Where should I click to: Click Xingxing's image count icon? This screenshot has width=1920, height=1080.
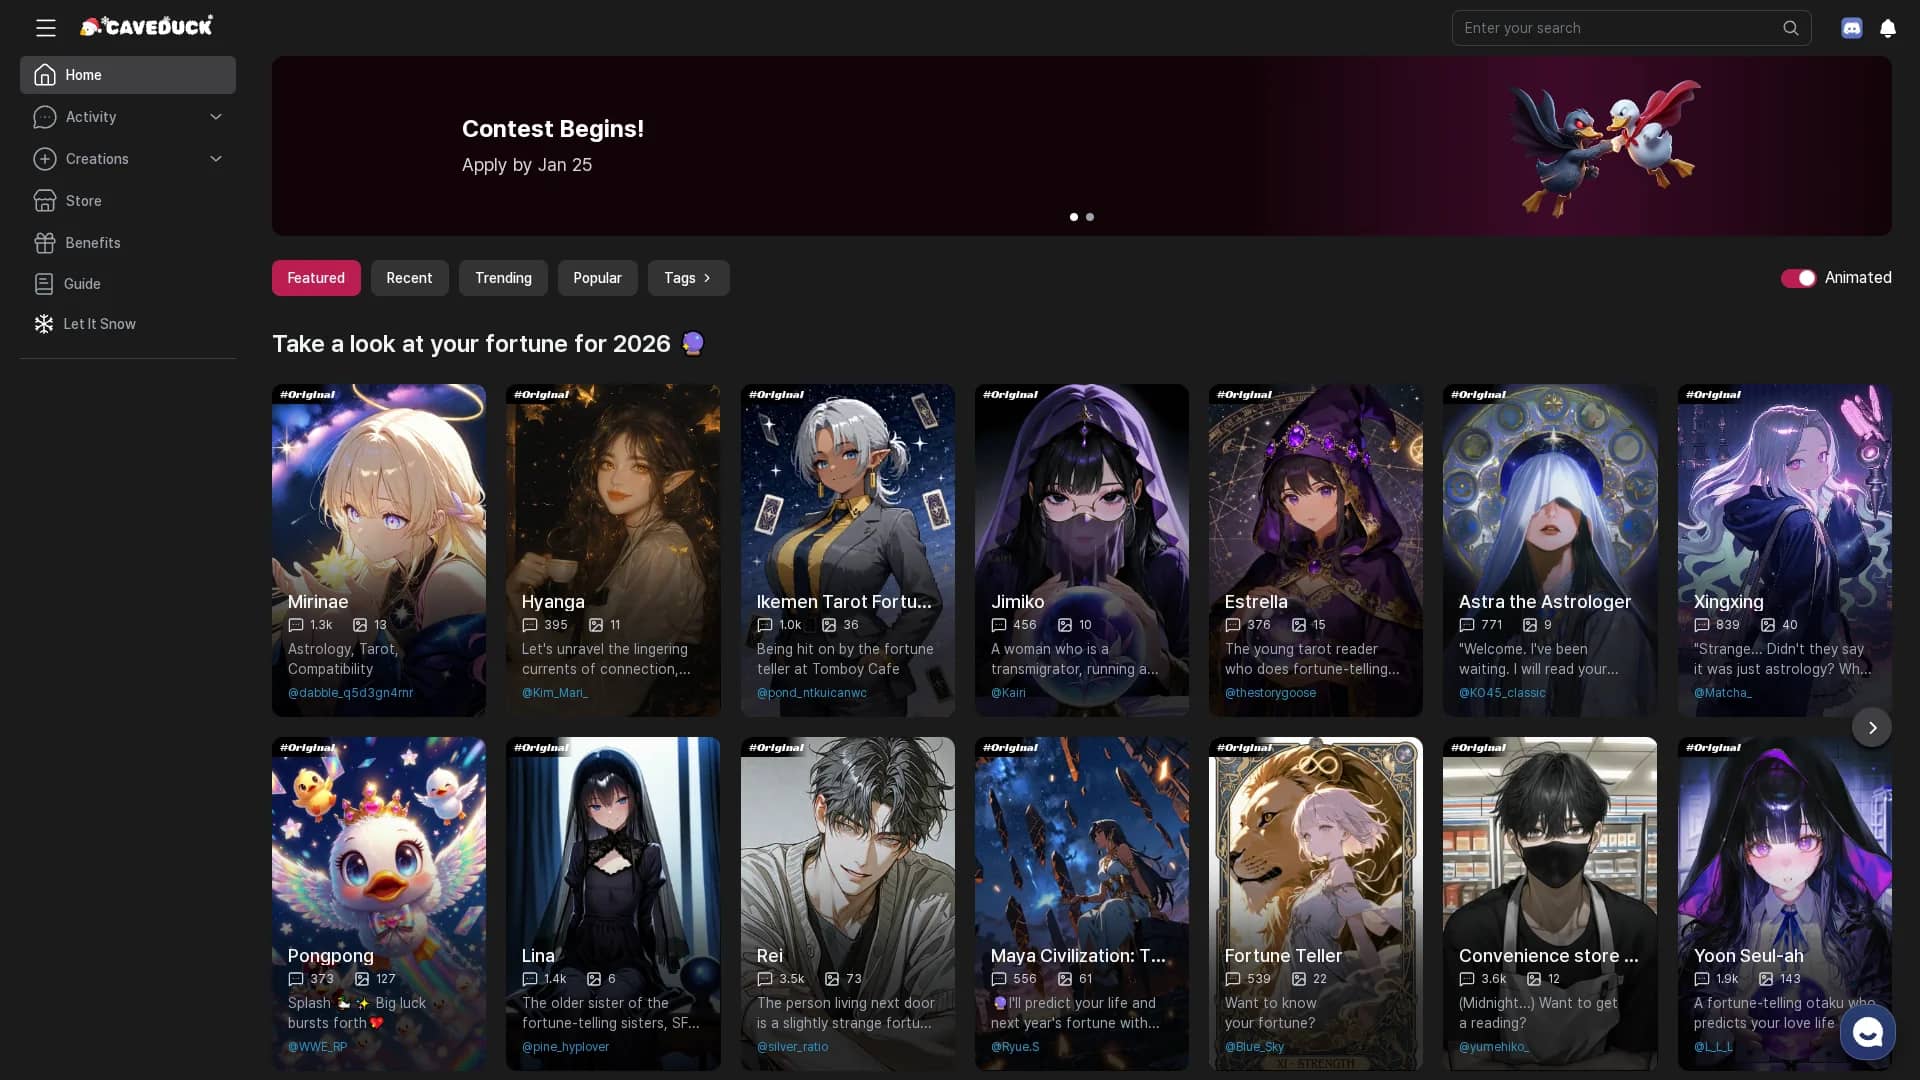(x=1768, y=625)
